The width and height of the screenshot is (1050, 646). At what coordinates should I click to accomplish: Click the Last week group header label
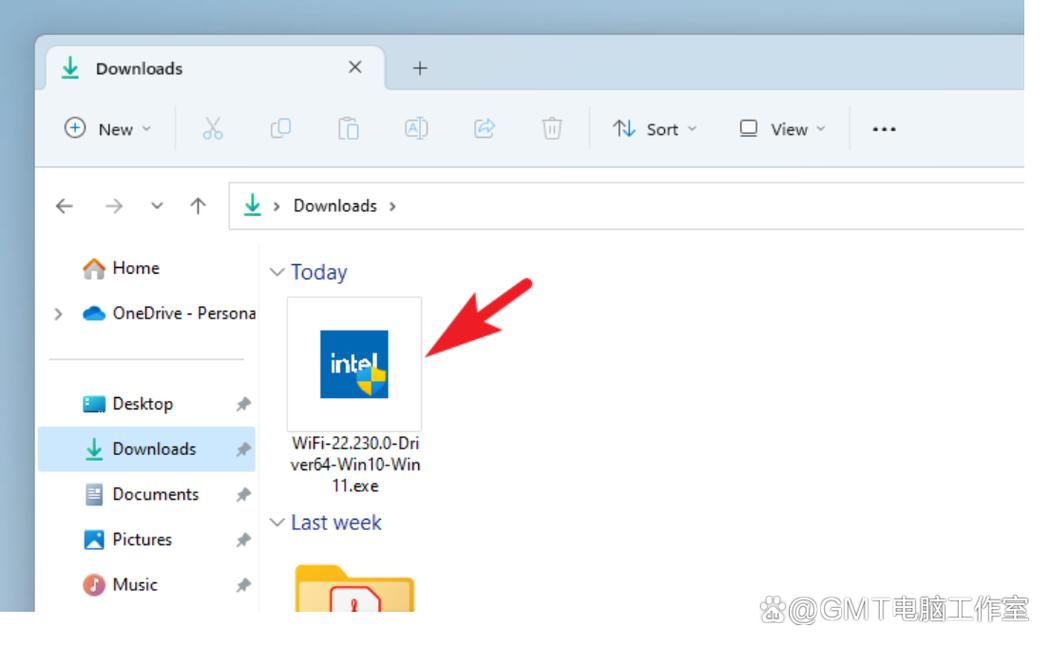[x=335, y=523]
